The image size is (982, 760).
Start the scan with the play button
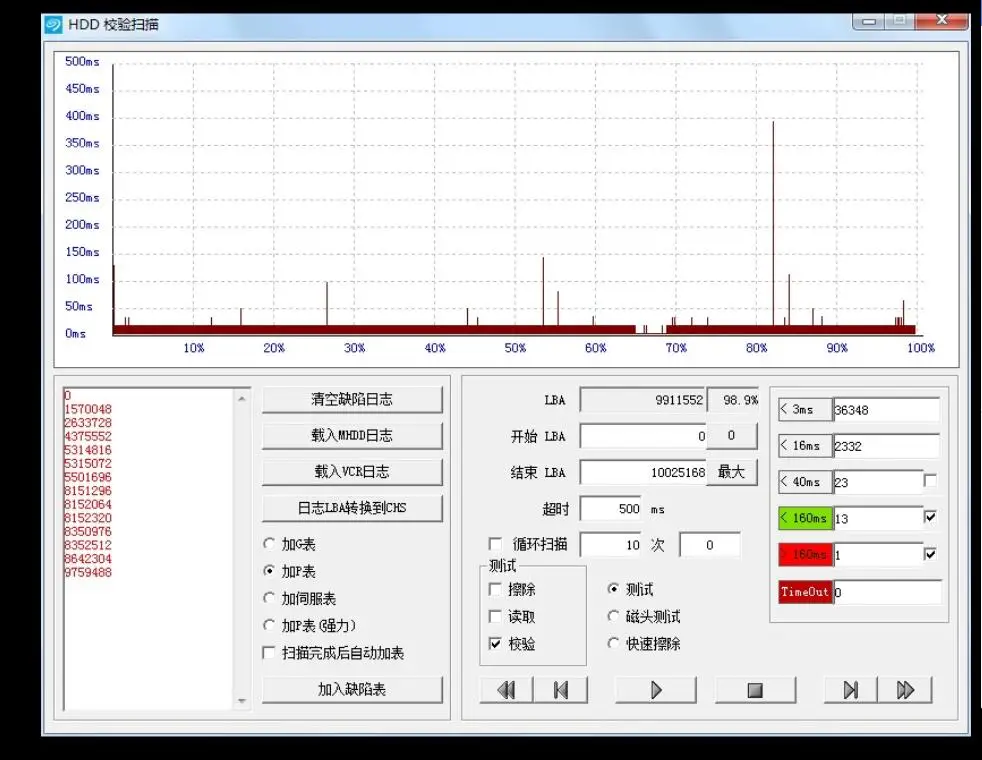pos(656,690)
